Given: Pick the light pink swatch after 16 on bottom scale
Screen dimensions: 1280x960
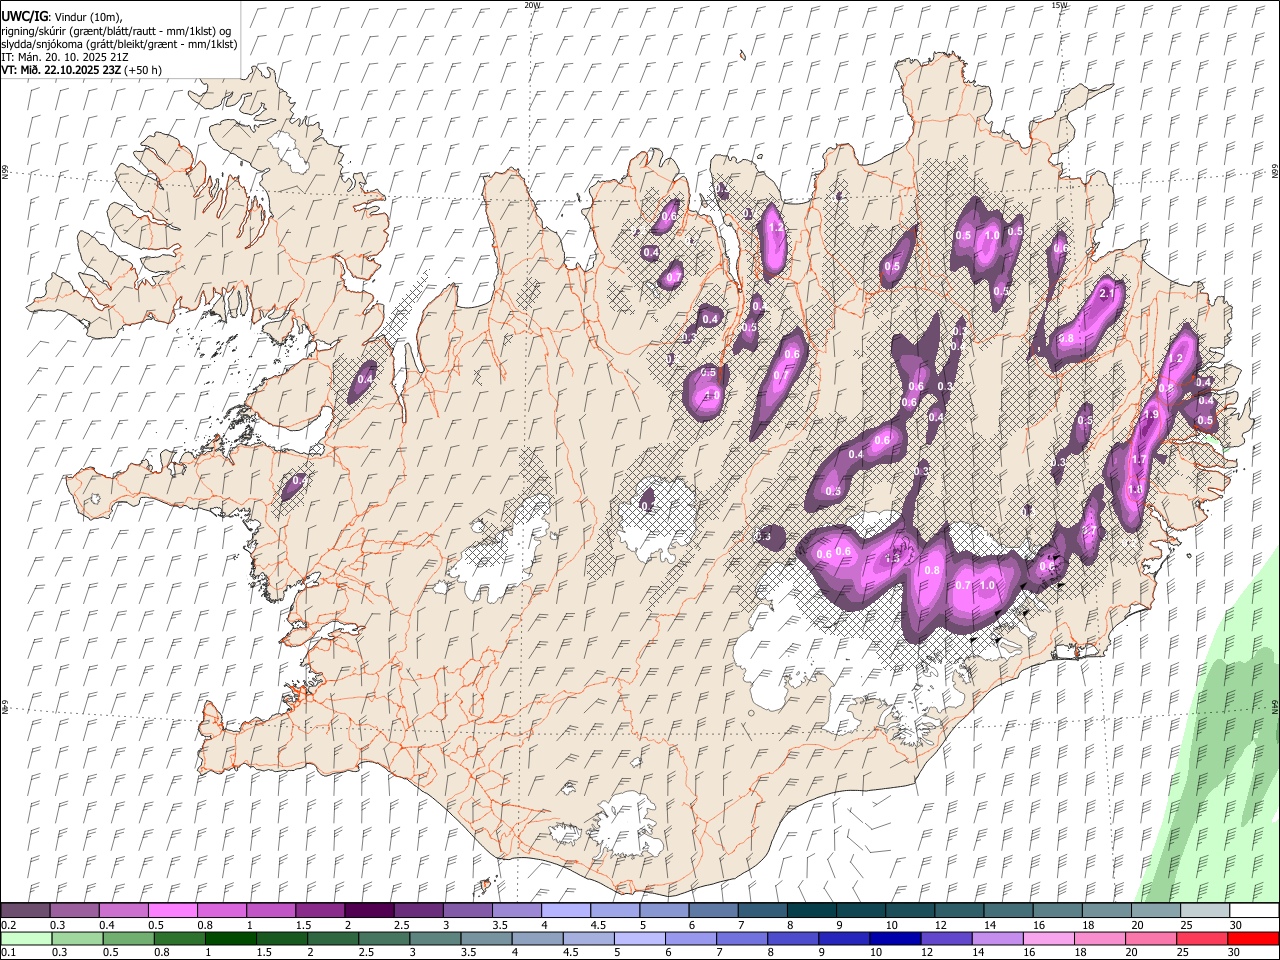Looking at the screenshot, I should (1048, 938).
